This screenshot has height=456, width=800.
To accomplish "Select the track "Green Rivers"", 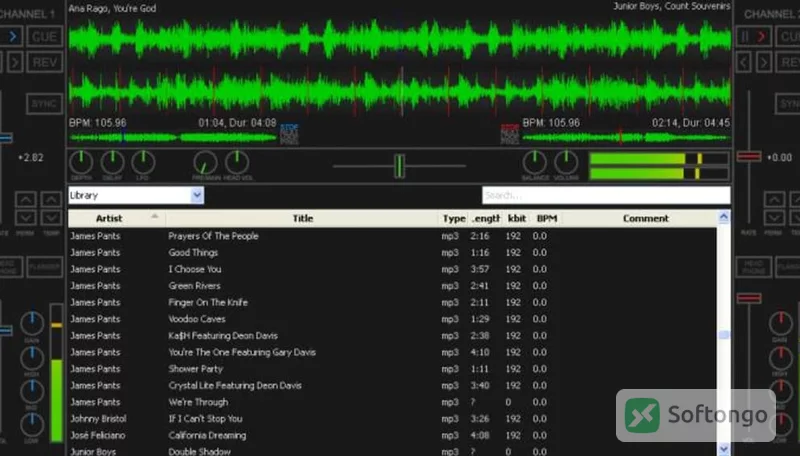I will [x=392, y=286].
